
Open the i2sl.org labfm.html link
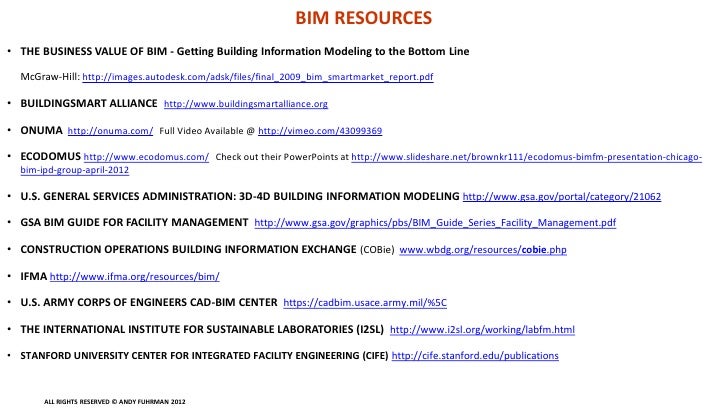pos(482,330)
